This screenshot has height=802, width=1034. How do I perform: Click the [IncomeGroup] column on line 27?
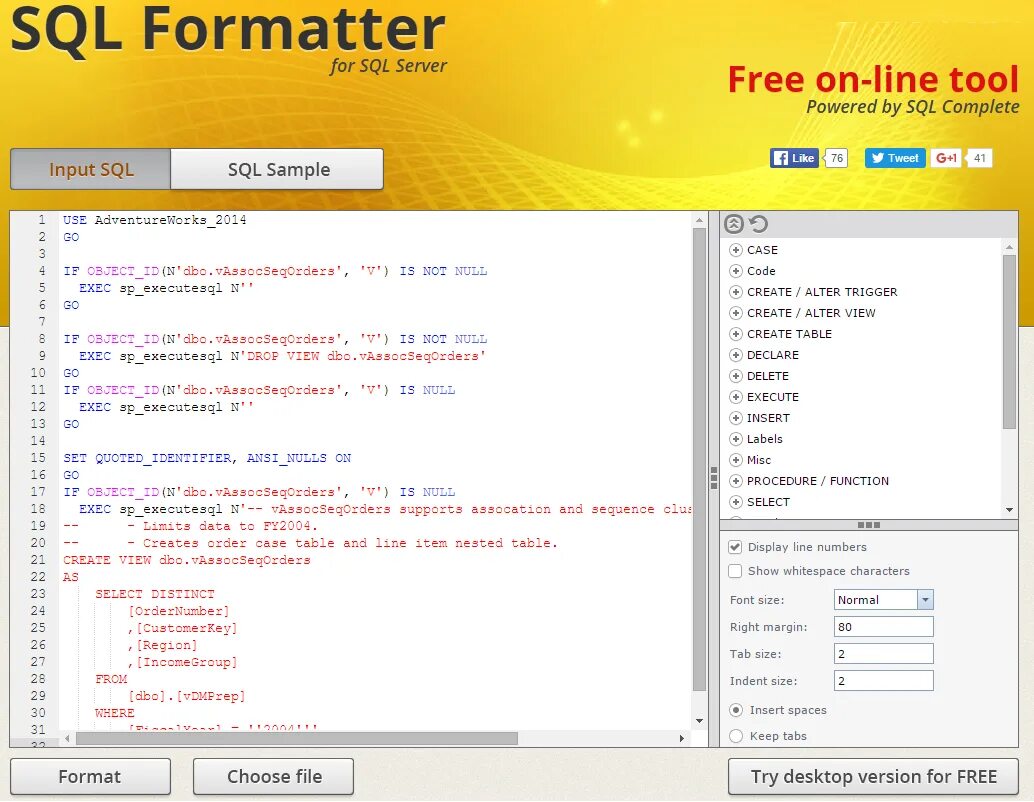(x=187, y=662)
